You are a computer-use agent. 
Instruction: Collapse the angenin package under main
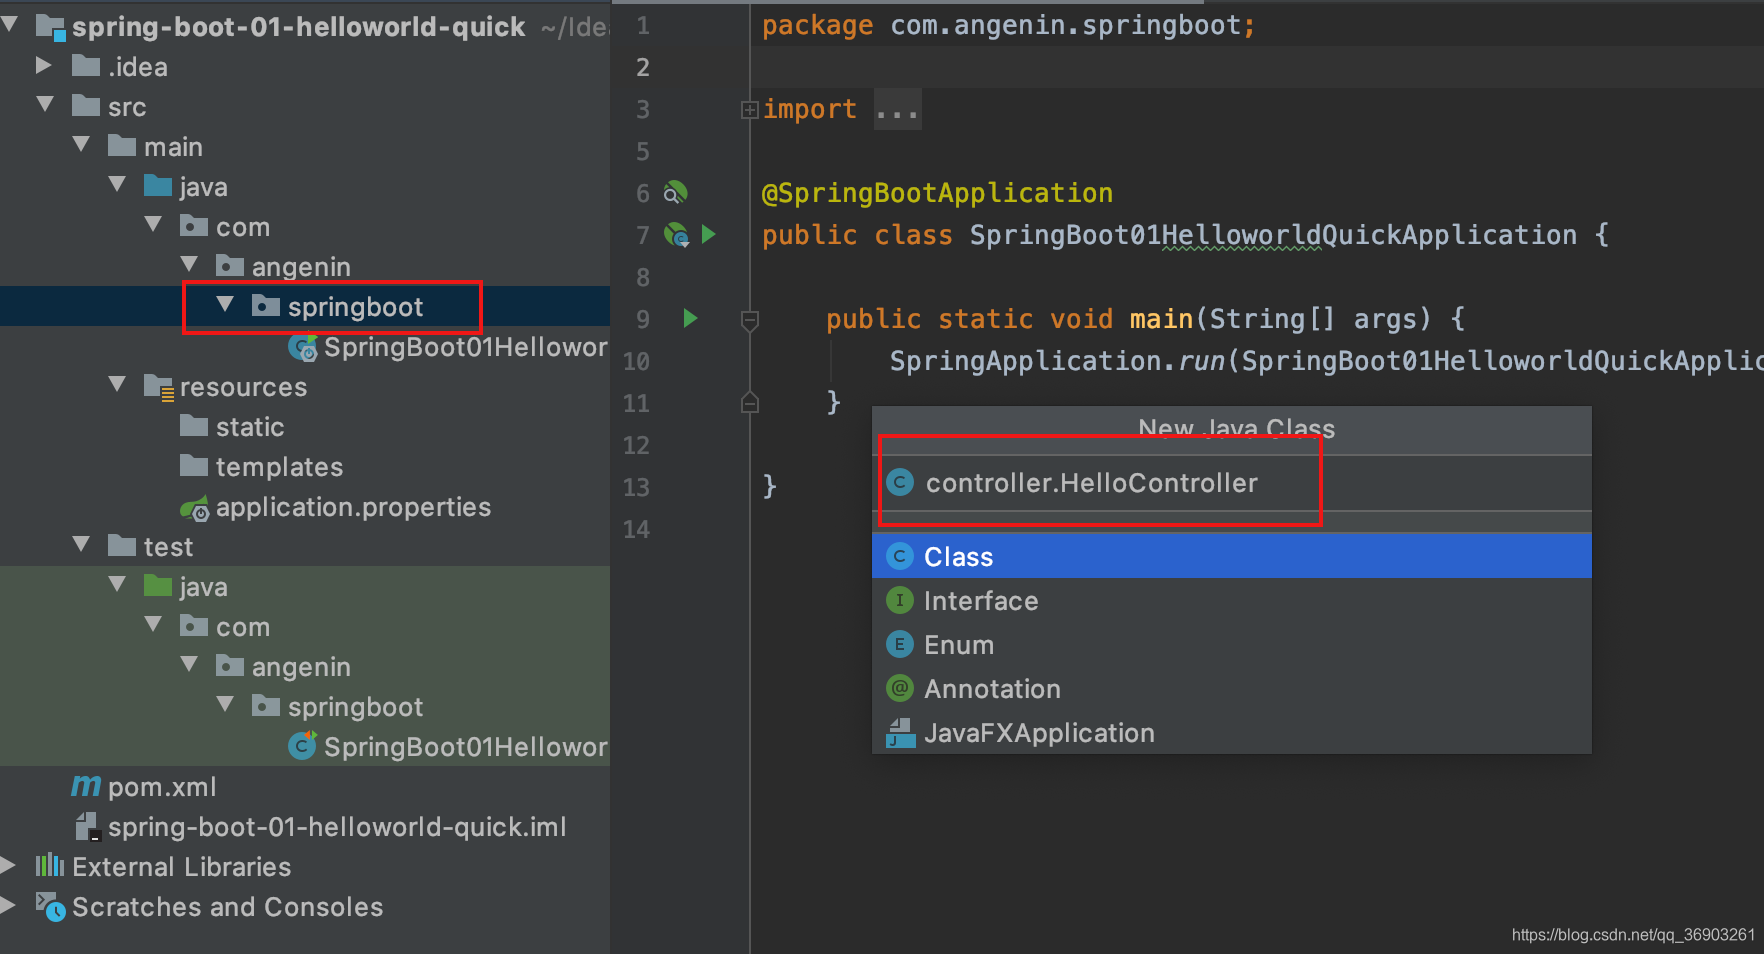tap(189, 264)
